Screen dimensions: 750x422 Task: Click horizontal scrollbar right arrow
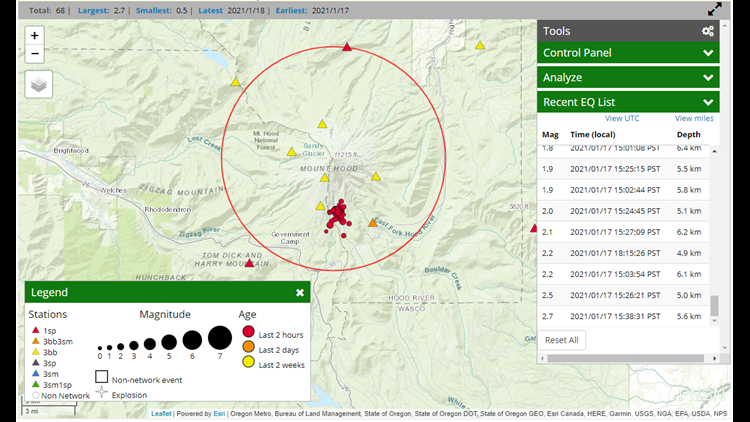coord(715,358)
